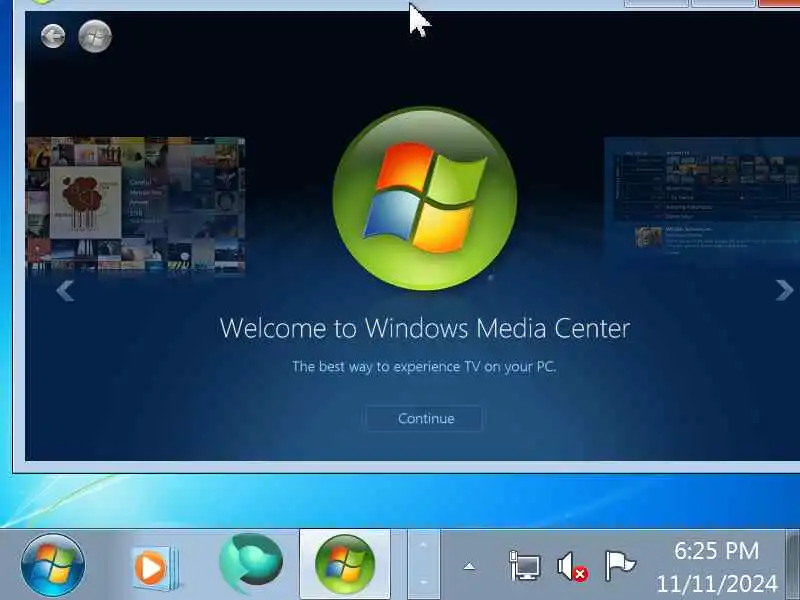
Task: Click the taskbar toolbar up arrow
Action: (423, 545)
